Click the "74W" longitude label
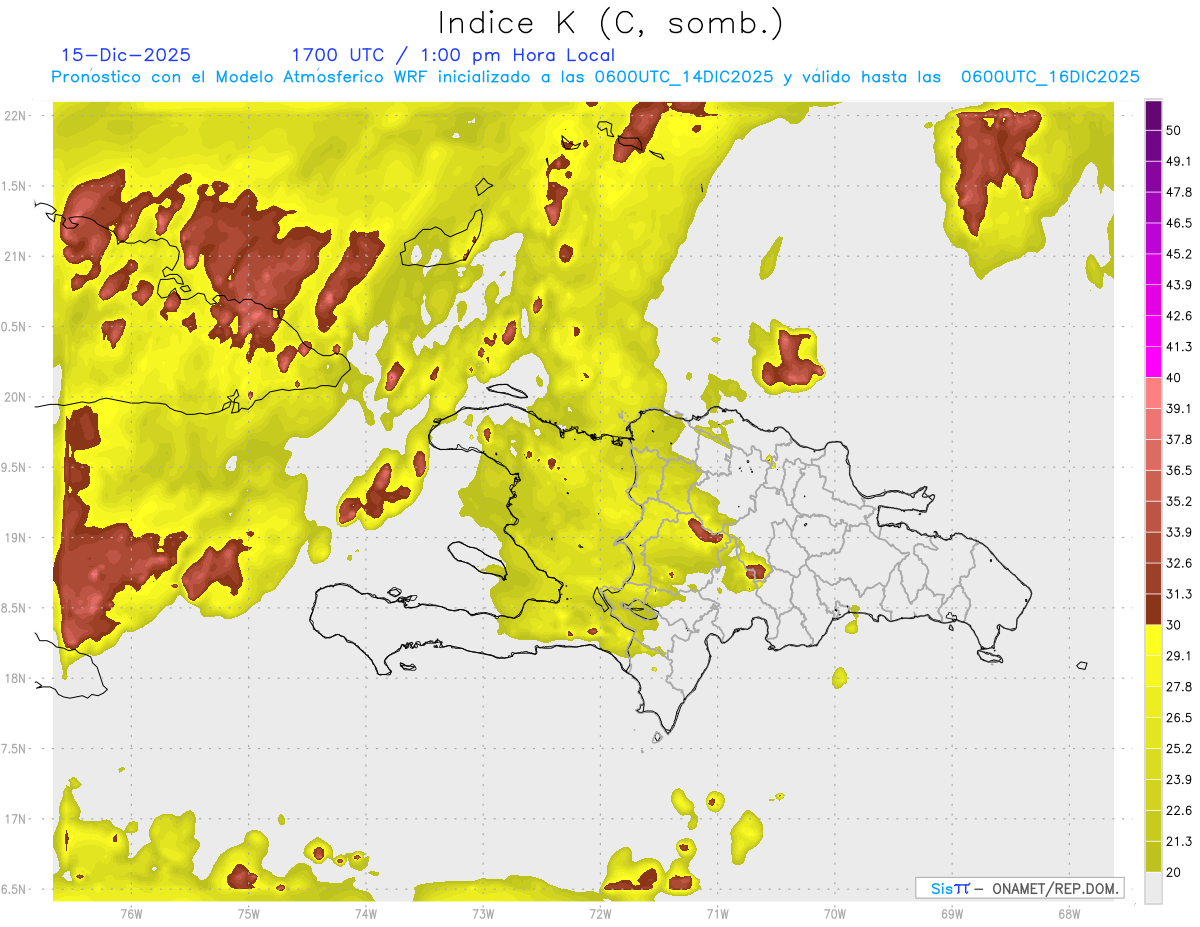1200x927 pixels. [x=366, y=913]
